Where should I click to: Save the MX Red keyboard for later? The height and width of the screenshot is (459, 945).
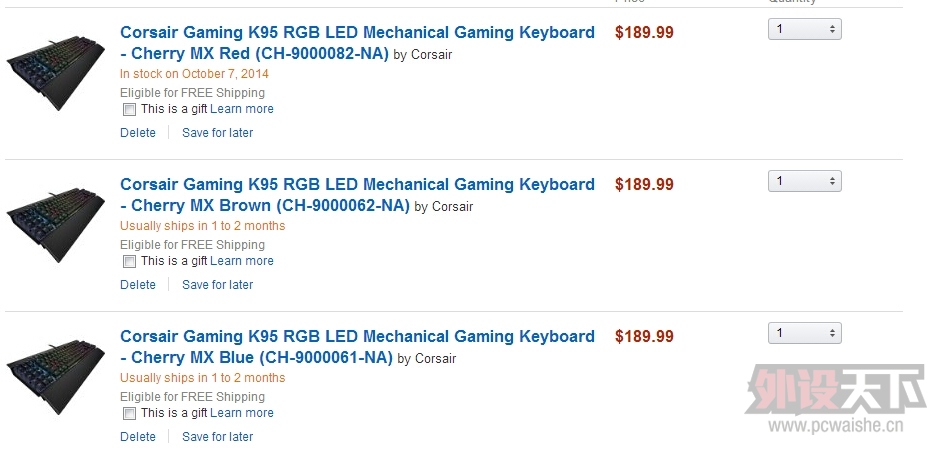point(218,133)
